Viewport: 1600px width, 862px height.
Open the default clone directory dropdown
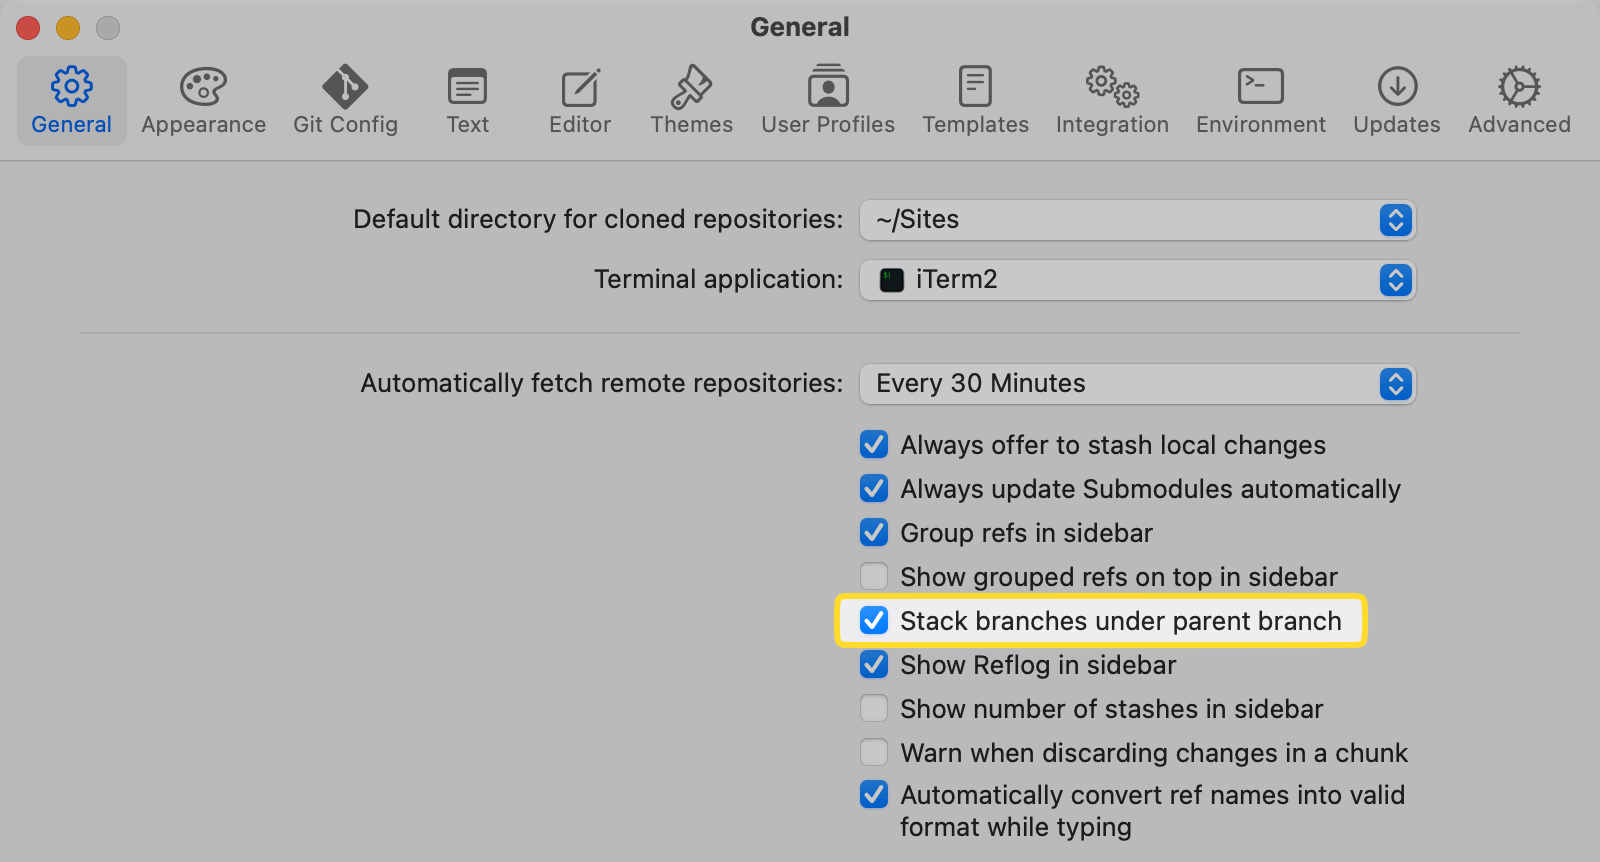point(1137,220)
